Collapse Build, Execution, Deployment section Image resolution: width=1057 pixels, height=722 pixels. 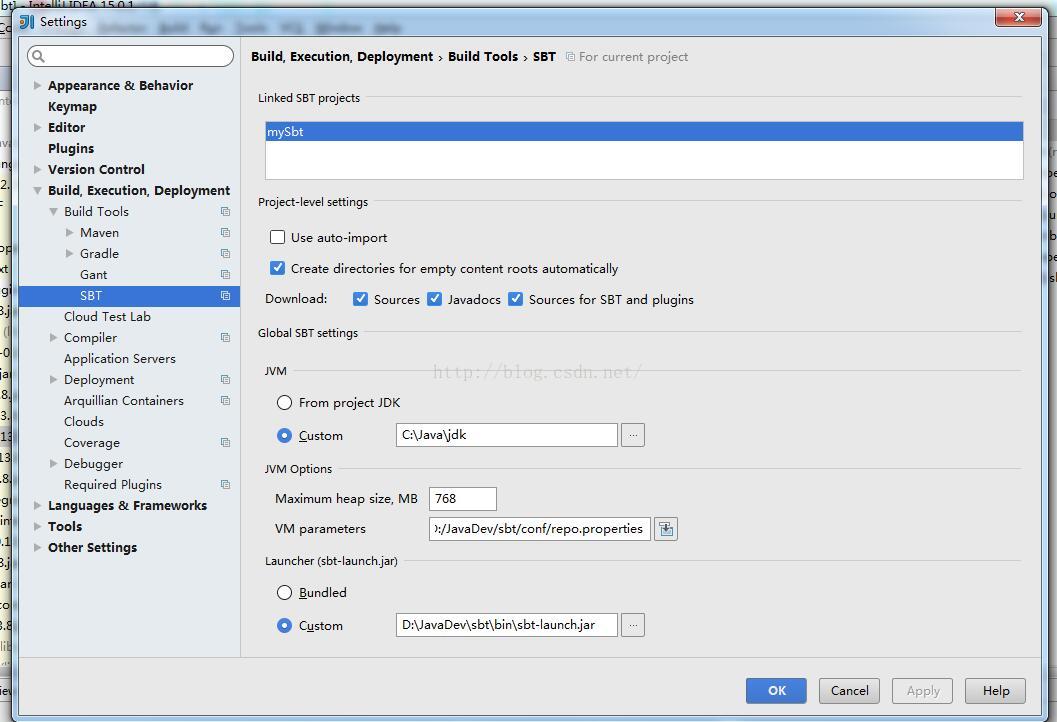pyautogui.click(x=38, y=191)
